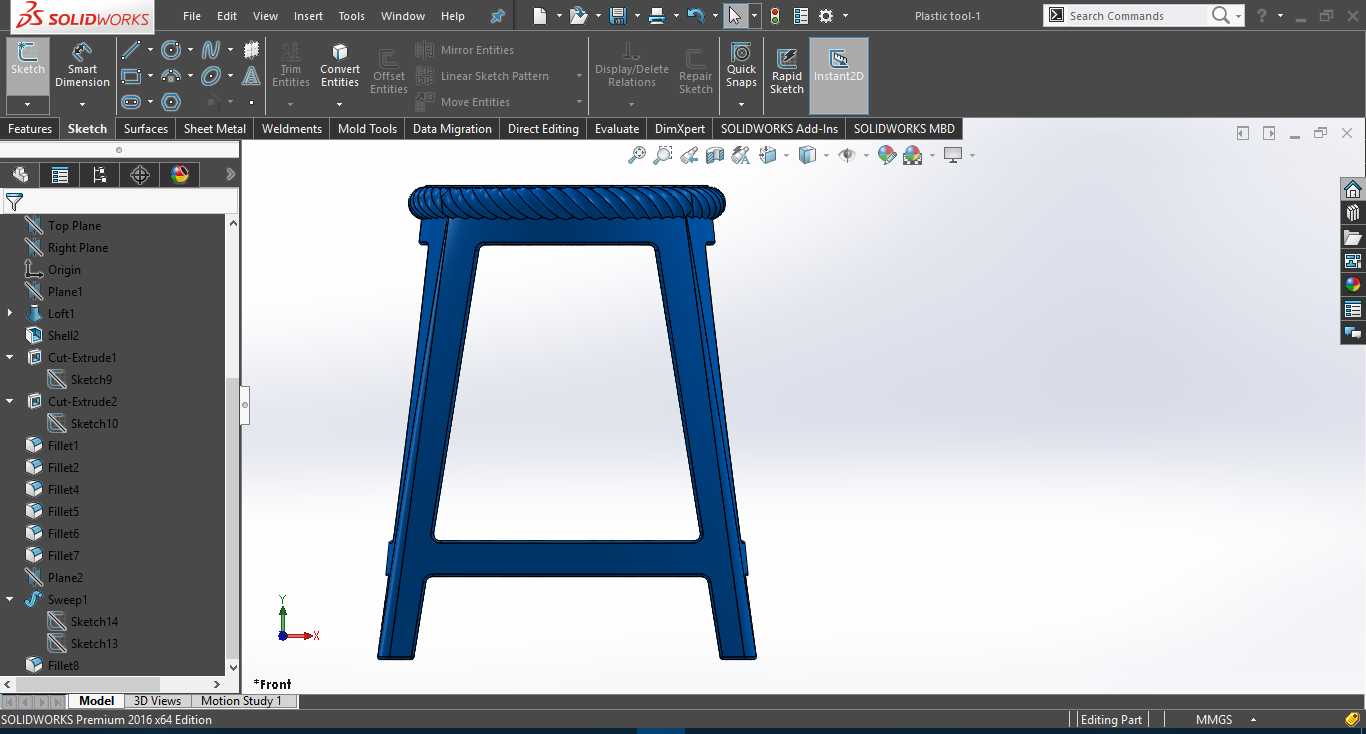Select the Ellipse sketch tool
Image resolution: width=1366 pixels, height=734 pixels.
tap(211, 76)
